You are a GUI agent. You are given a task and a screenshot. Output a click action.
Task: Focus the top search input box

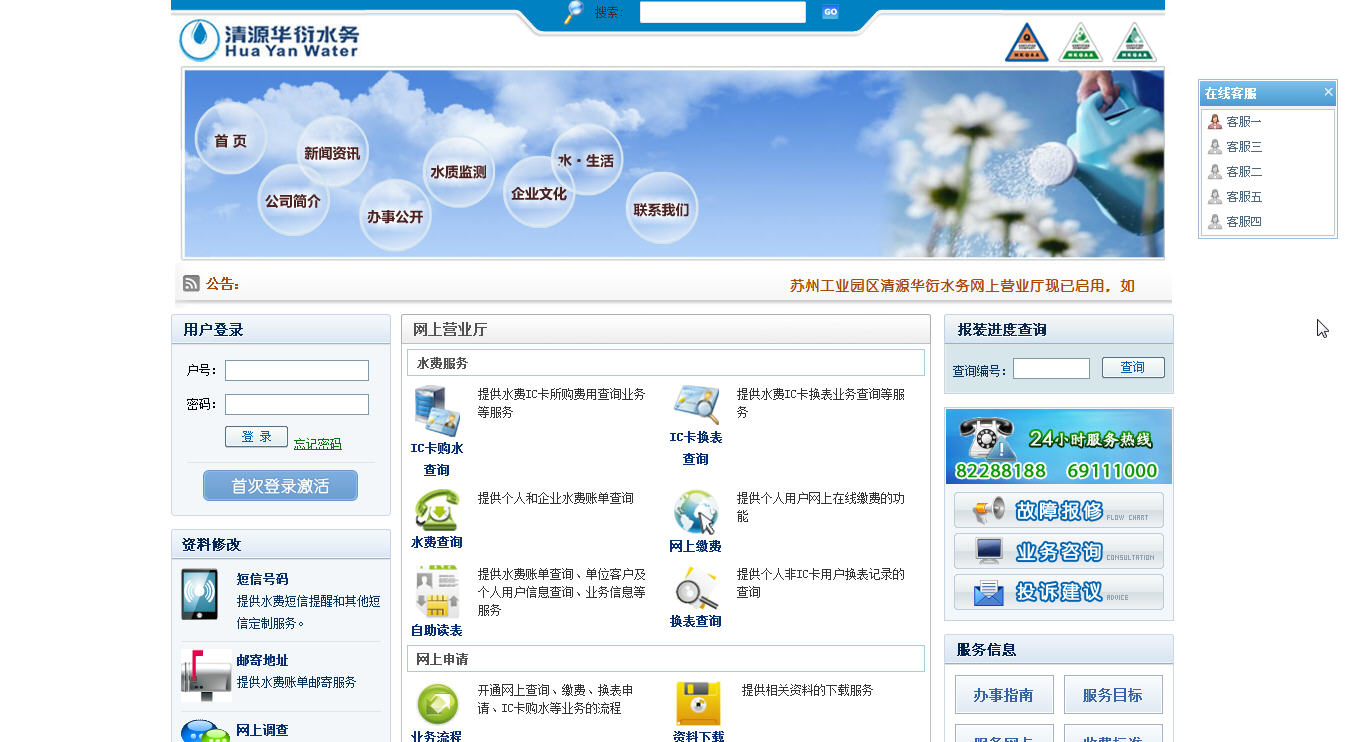pos(723,12)
